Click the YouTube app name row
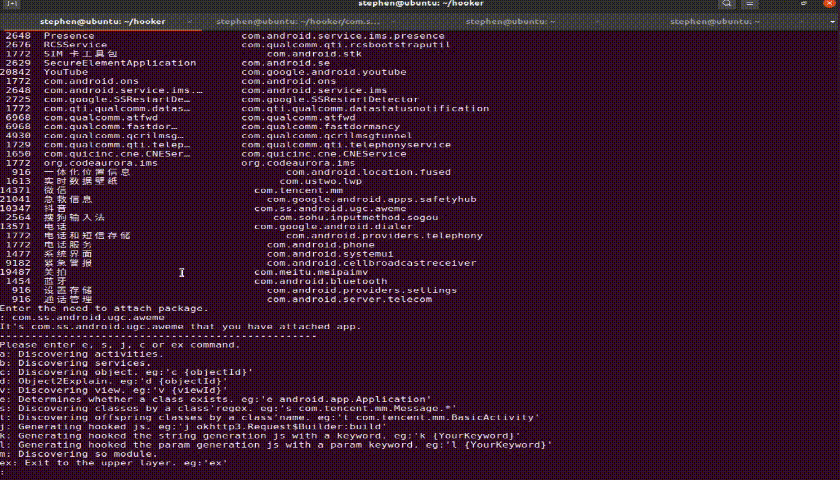This screenshot has height=480, width=840. 66,72
